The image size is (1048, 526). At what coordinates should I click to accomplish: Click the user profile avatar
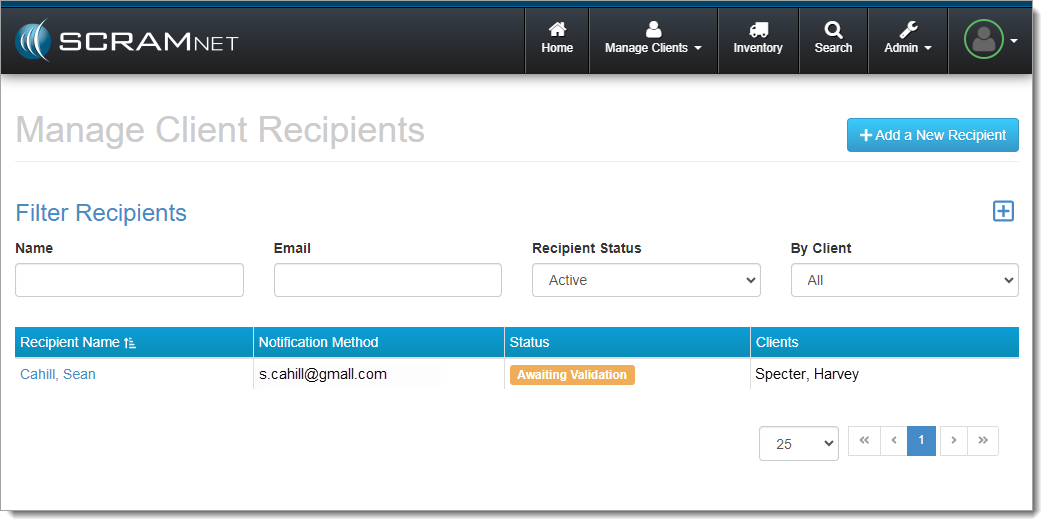(984, 40)
